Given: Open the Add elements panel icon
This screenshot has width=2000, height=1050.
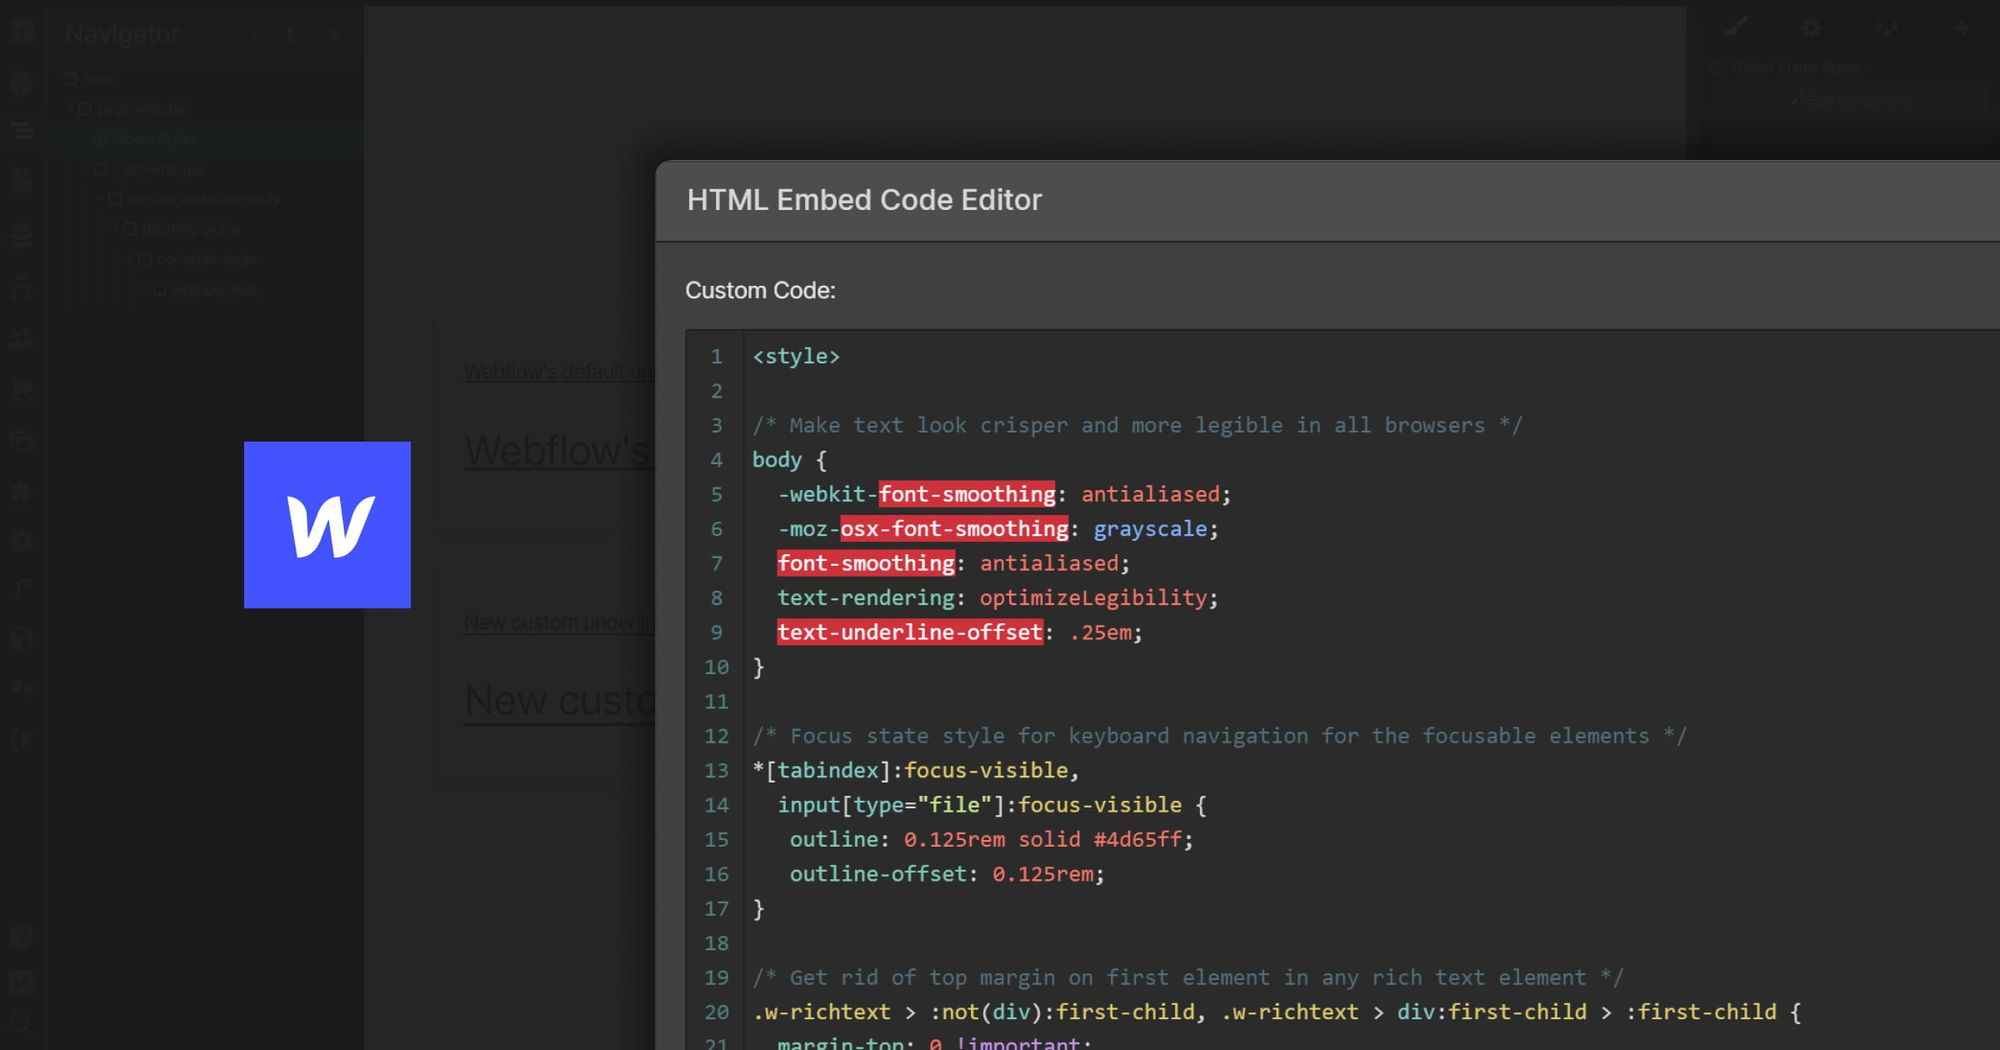Looking at the screenshot, I should click(x=22, y=31).
